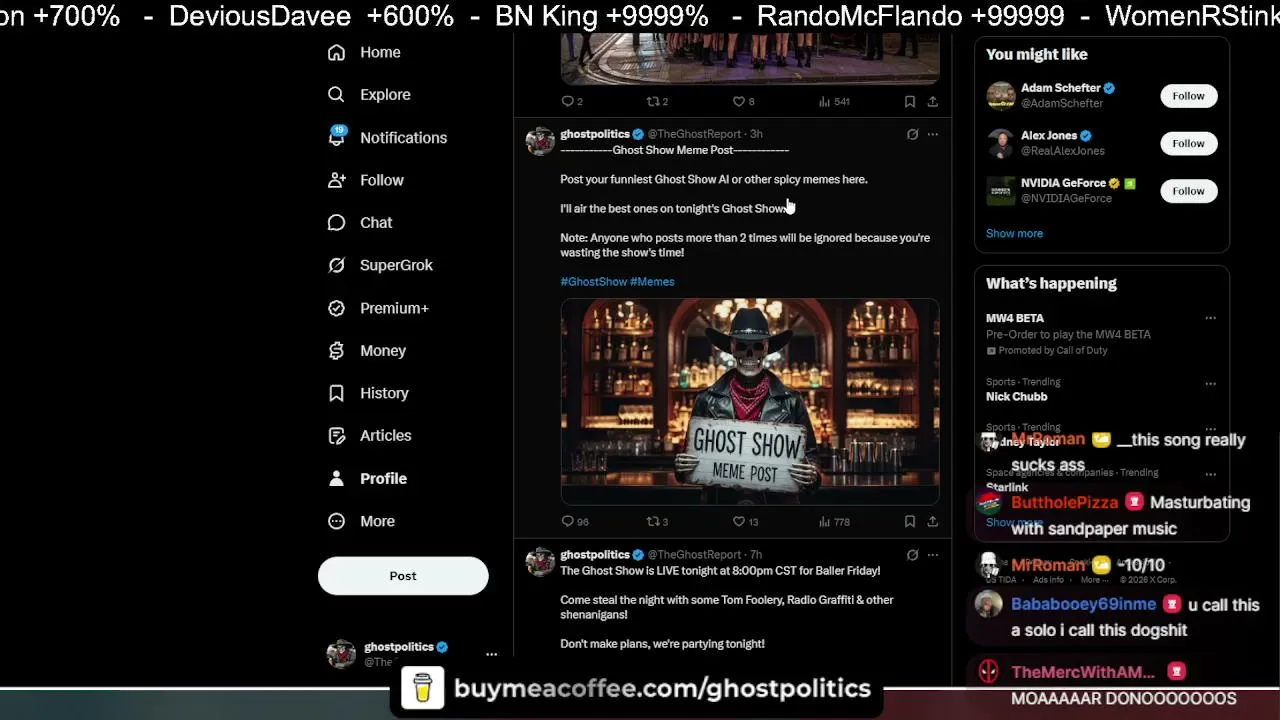Open History in the sidebar

pyautogui.click(x=368, y=393)
